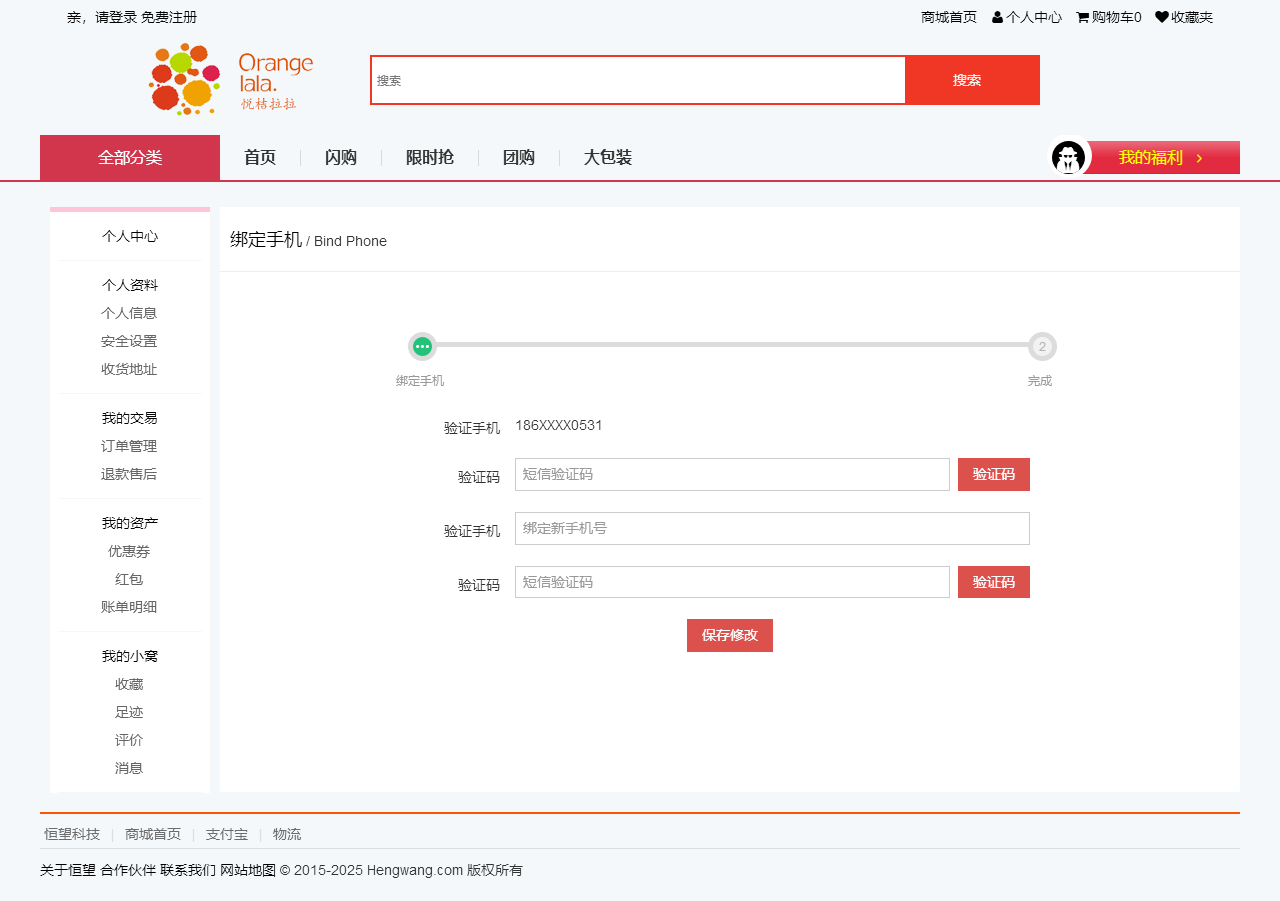Expand the 全部分类 category menu
Viewport: 1280px width, 901px height.
click(x=130, y=158)
